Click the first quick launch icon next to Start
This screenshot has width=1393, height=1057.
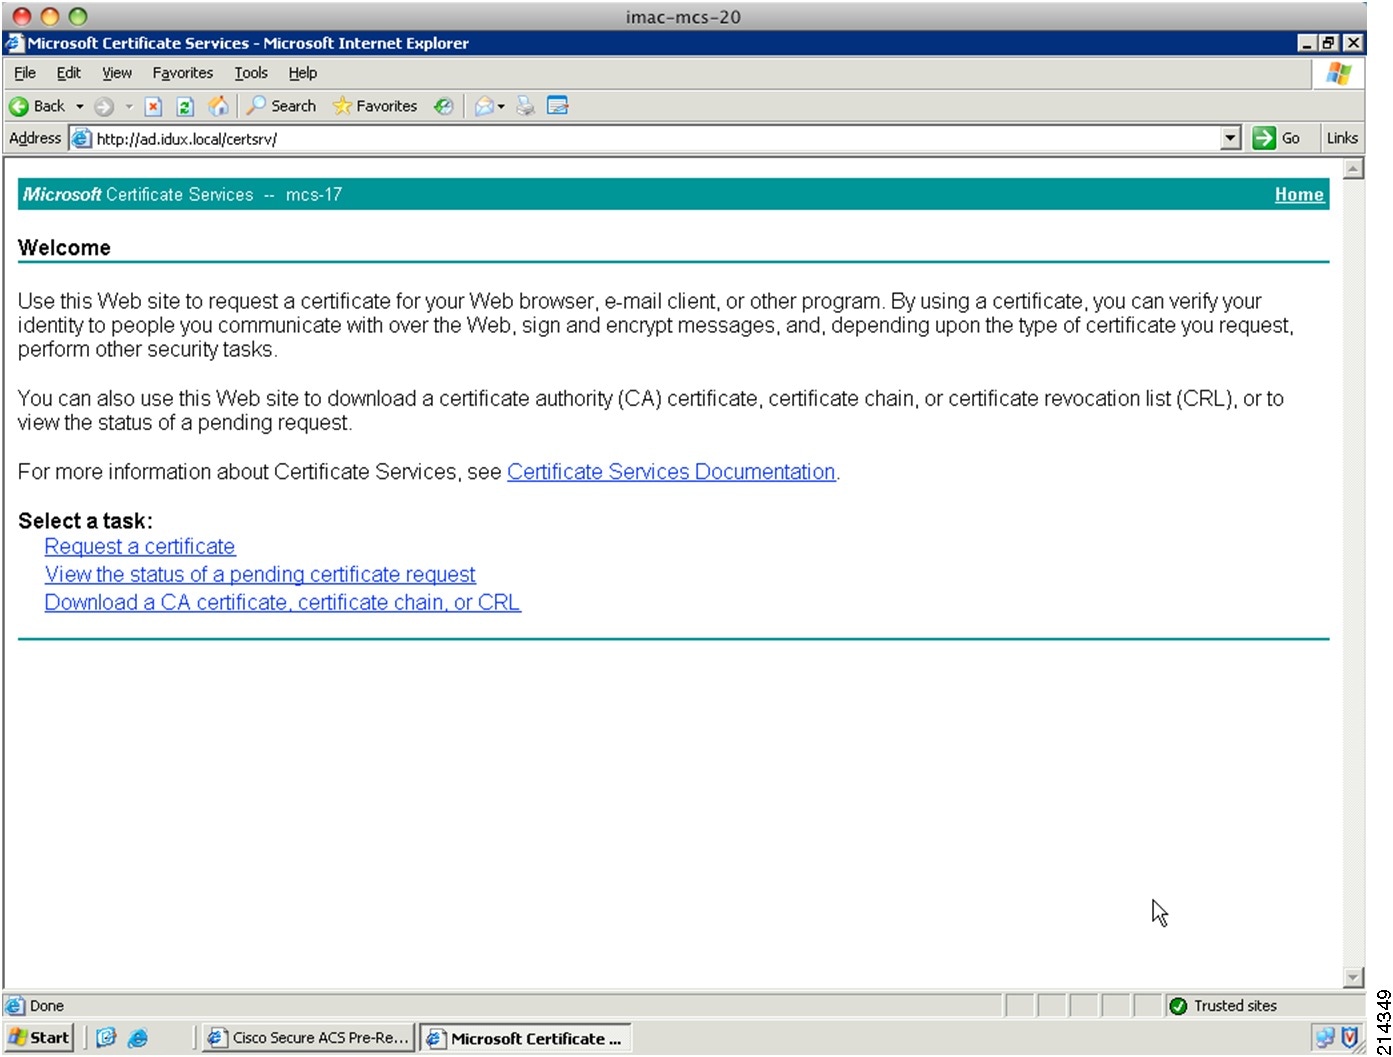coord(107,1038)
